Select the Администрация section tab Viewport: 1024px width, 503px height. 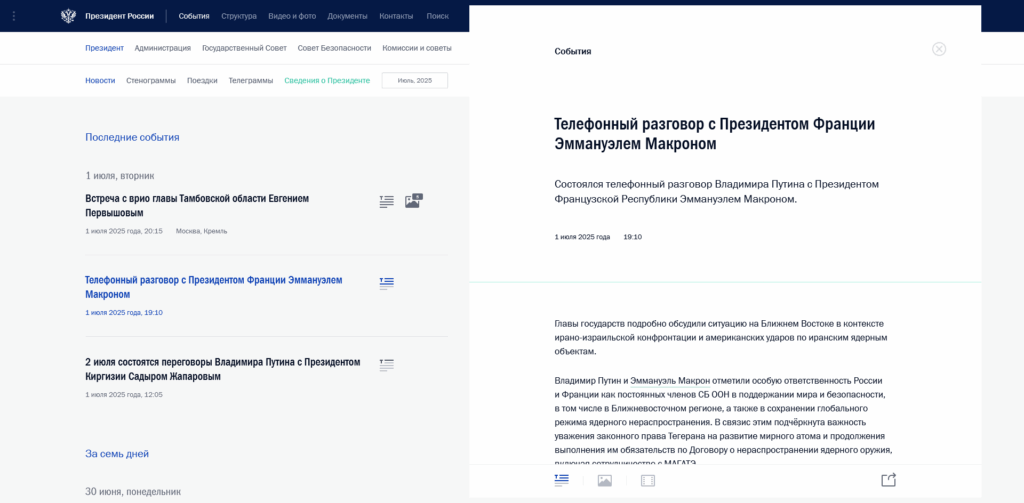point(163,48)
